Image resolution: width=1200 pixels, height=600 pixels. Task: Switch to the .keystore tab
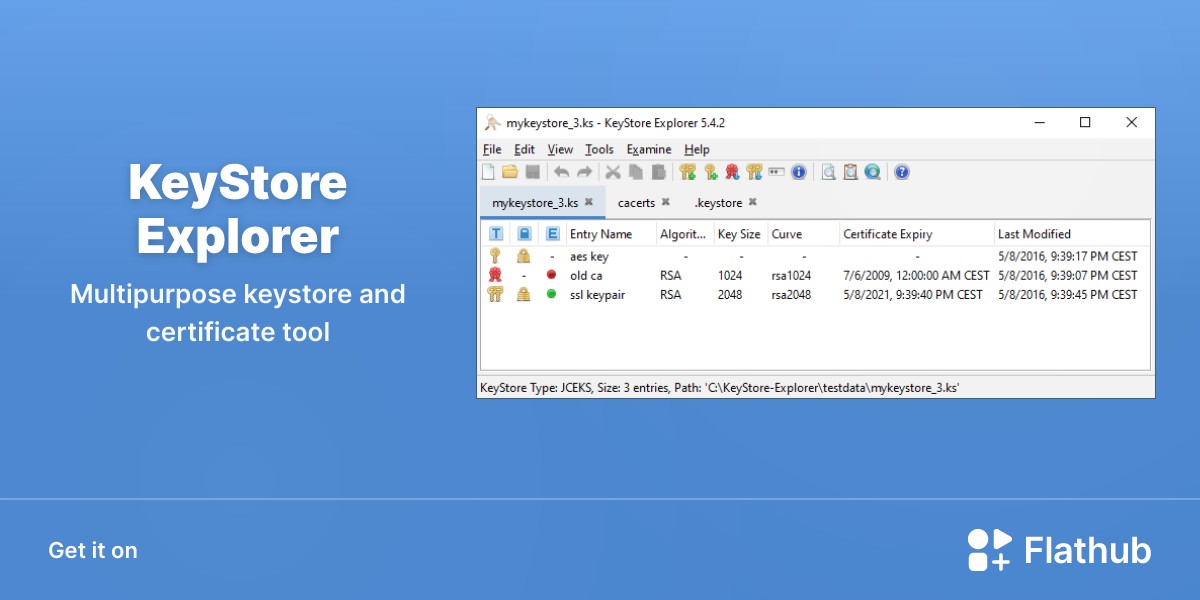pos(718,203)
